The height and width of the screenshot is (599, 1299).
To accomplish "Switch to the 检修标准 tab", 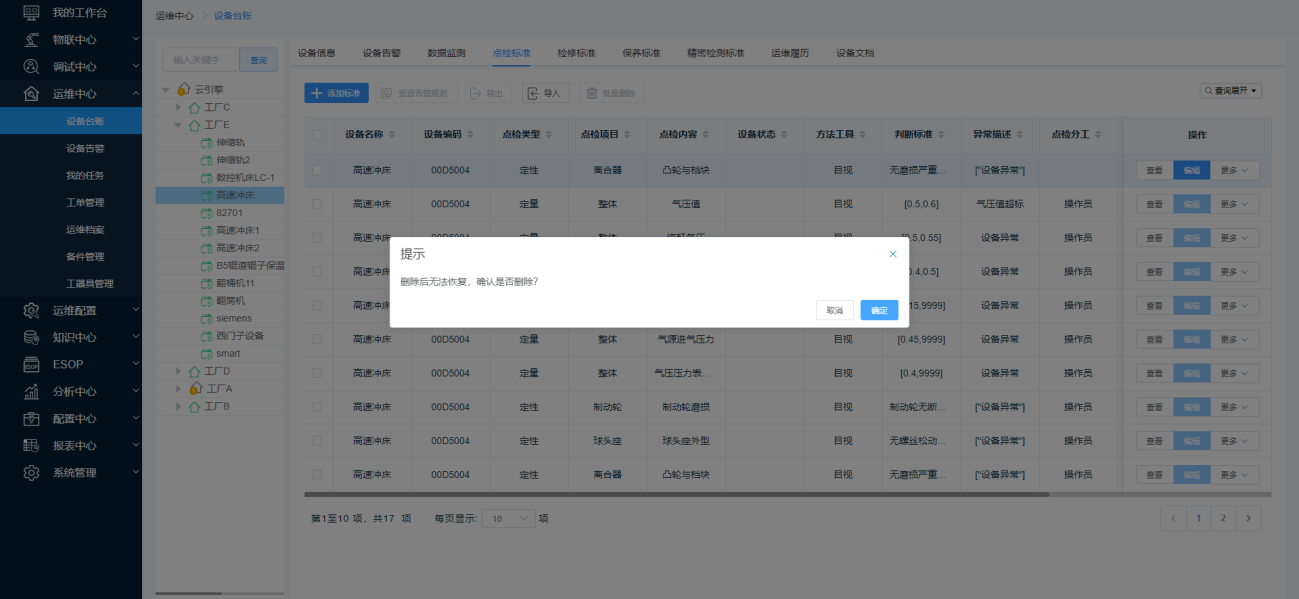I will point(576,53).
